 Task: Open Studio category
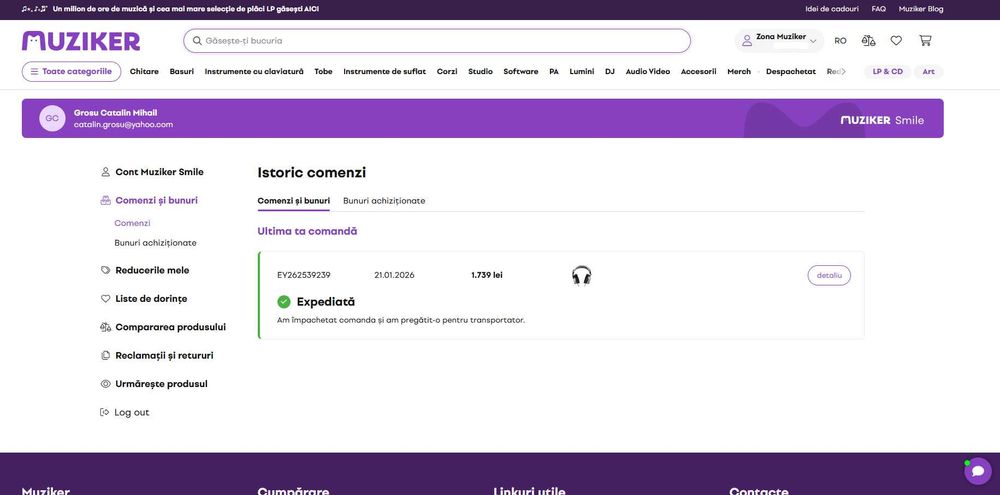click(x=480, y=71)
